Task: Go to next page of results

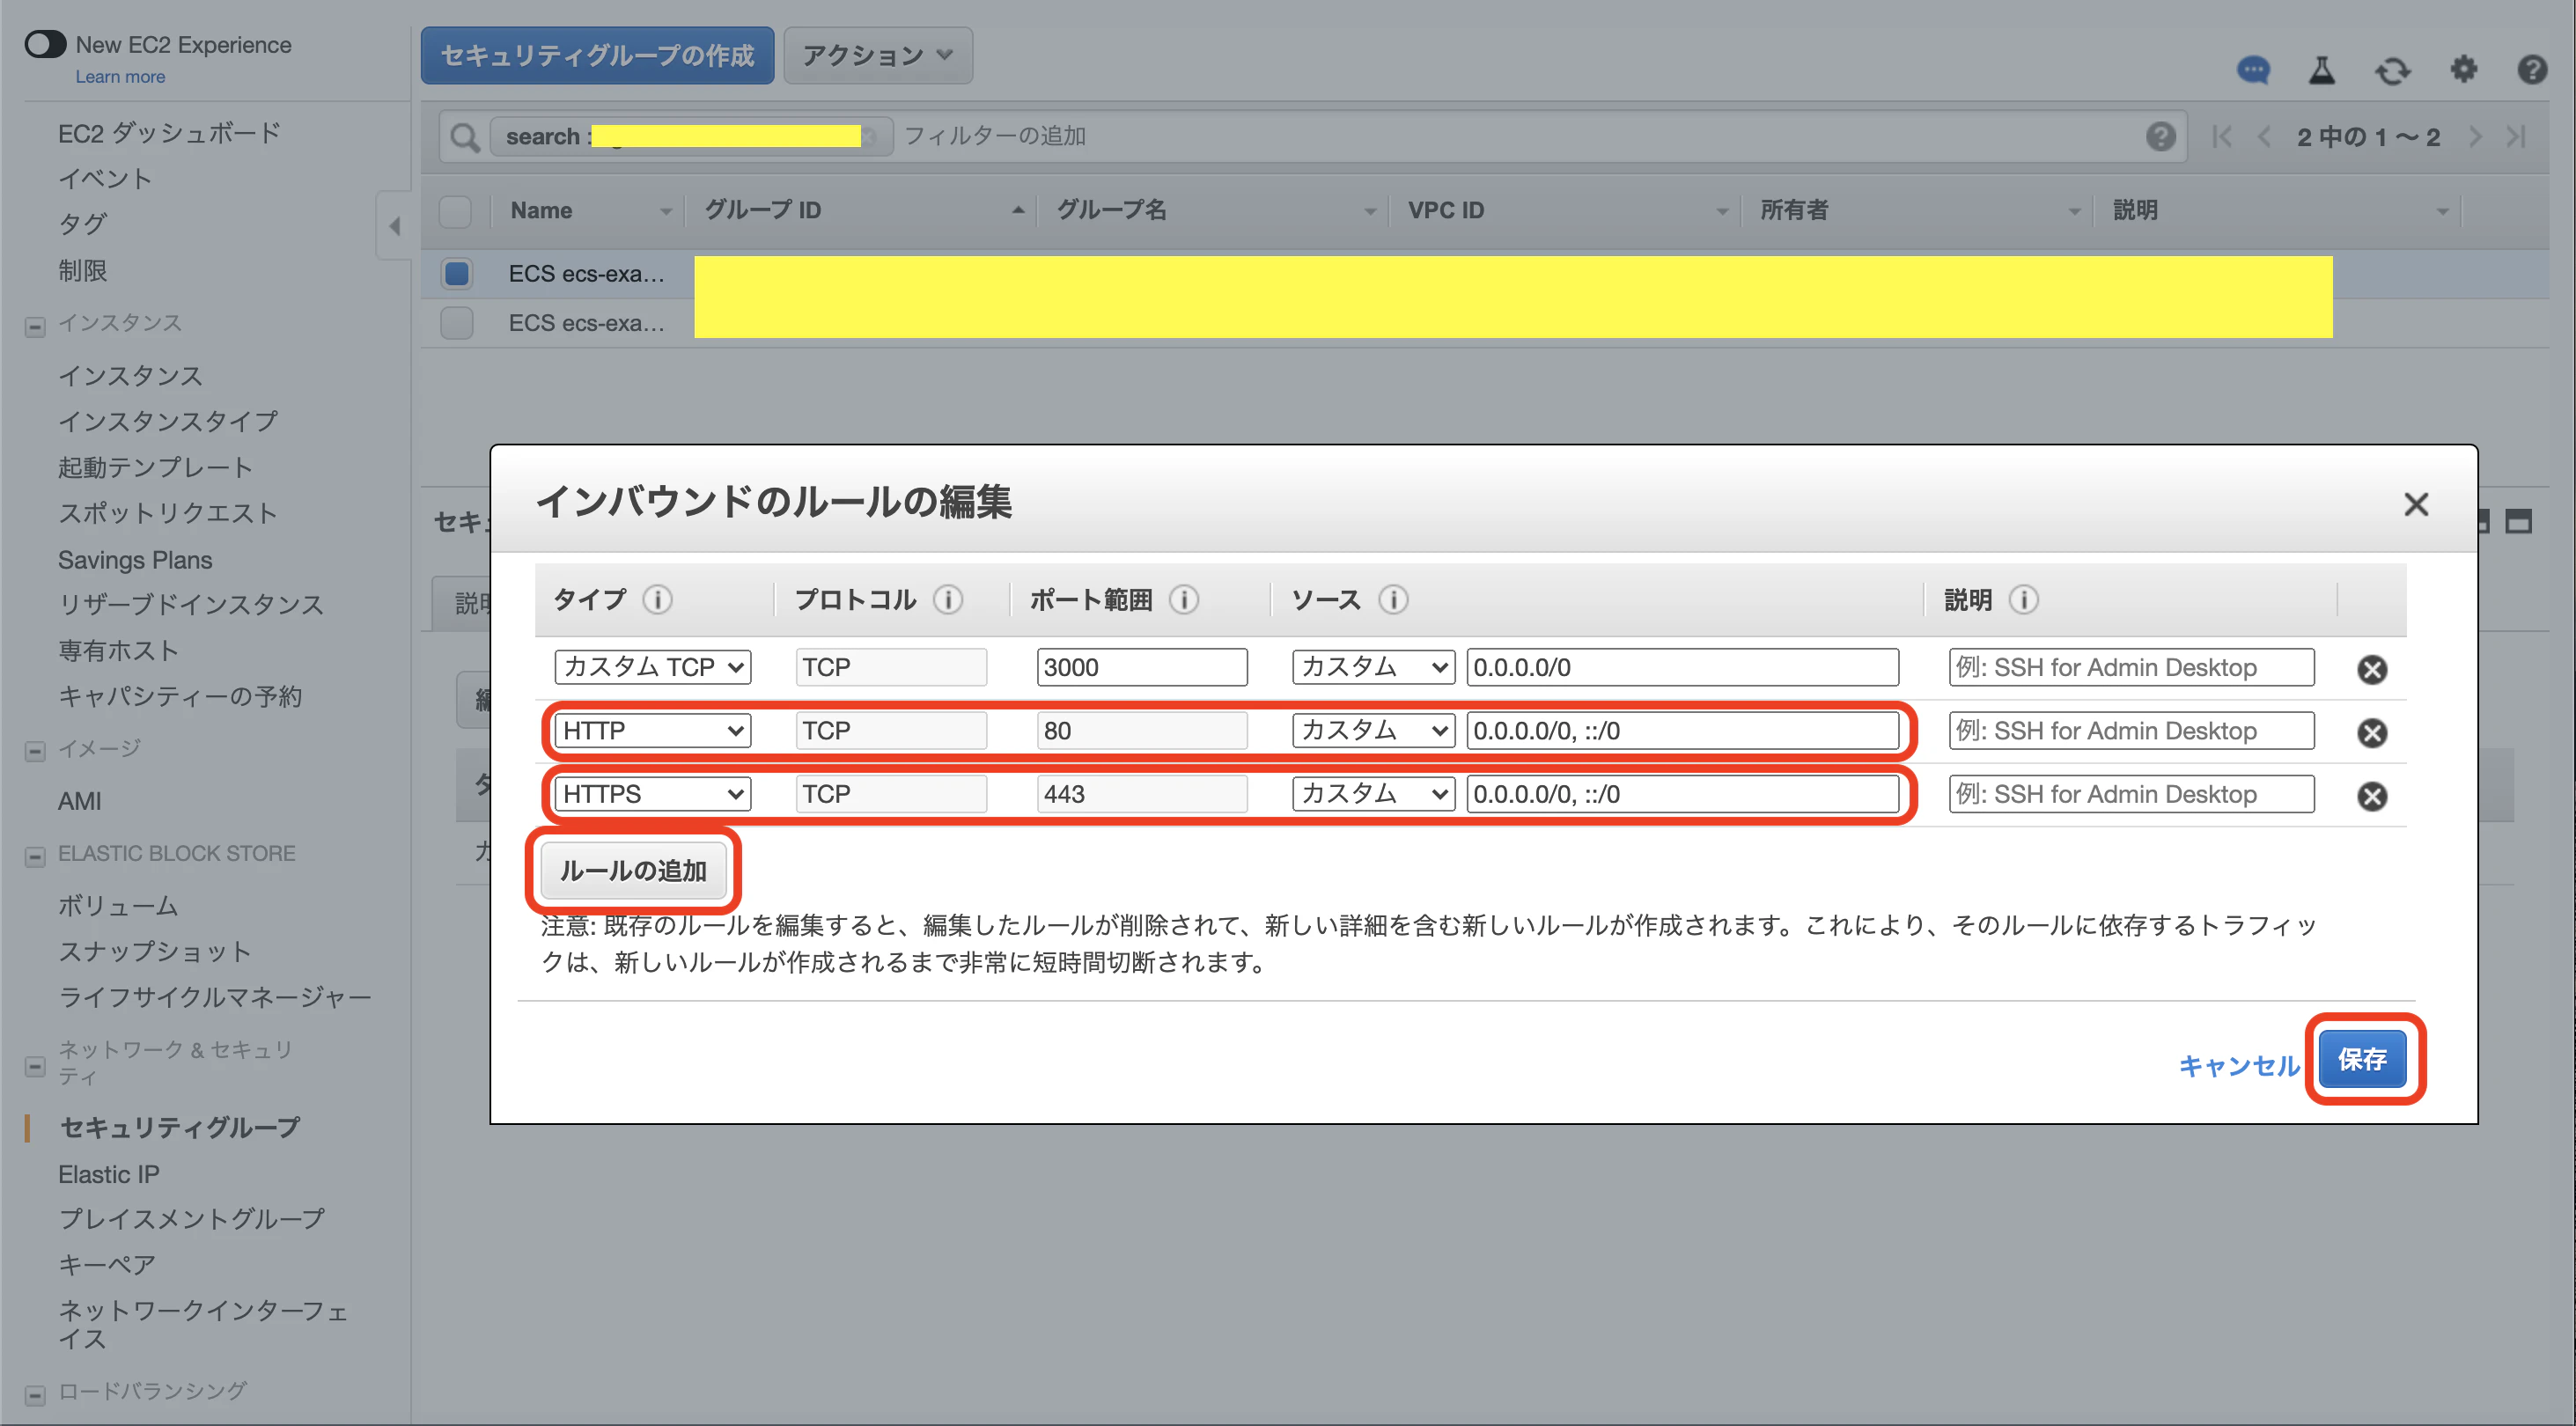Action: (x=2475, y=136)
